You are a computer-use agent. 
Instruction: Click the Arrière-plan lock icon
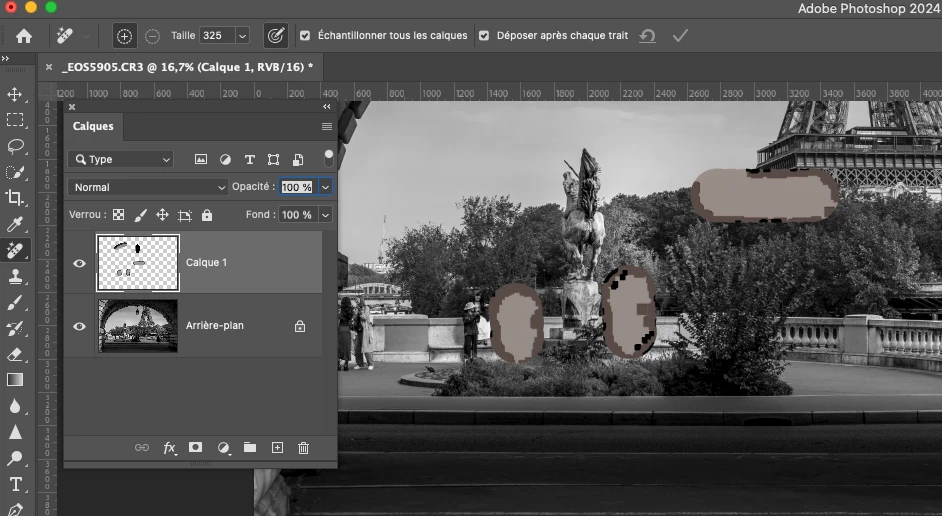(300, 326)
